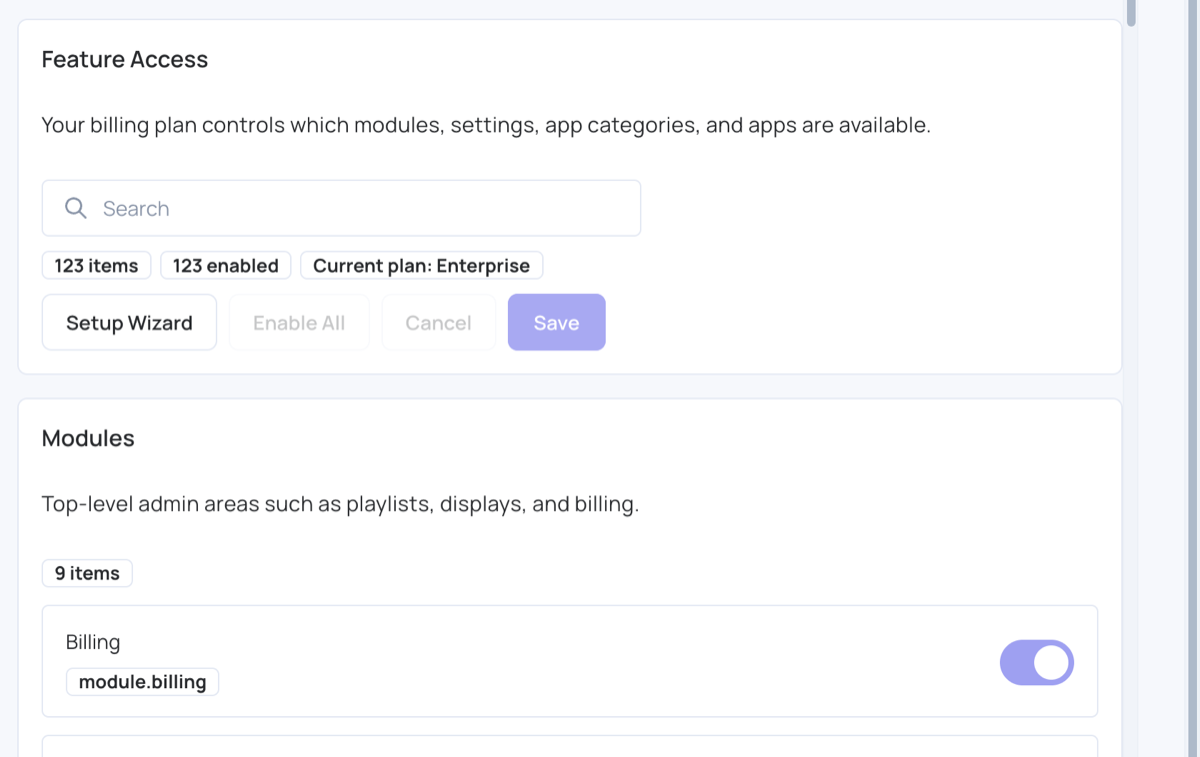The width and height of the screenshot is (1200, 757).
Task: Click the 9 items badge under Modules
Action: [87, 573]
